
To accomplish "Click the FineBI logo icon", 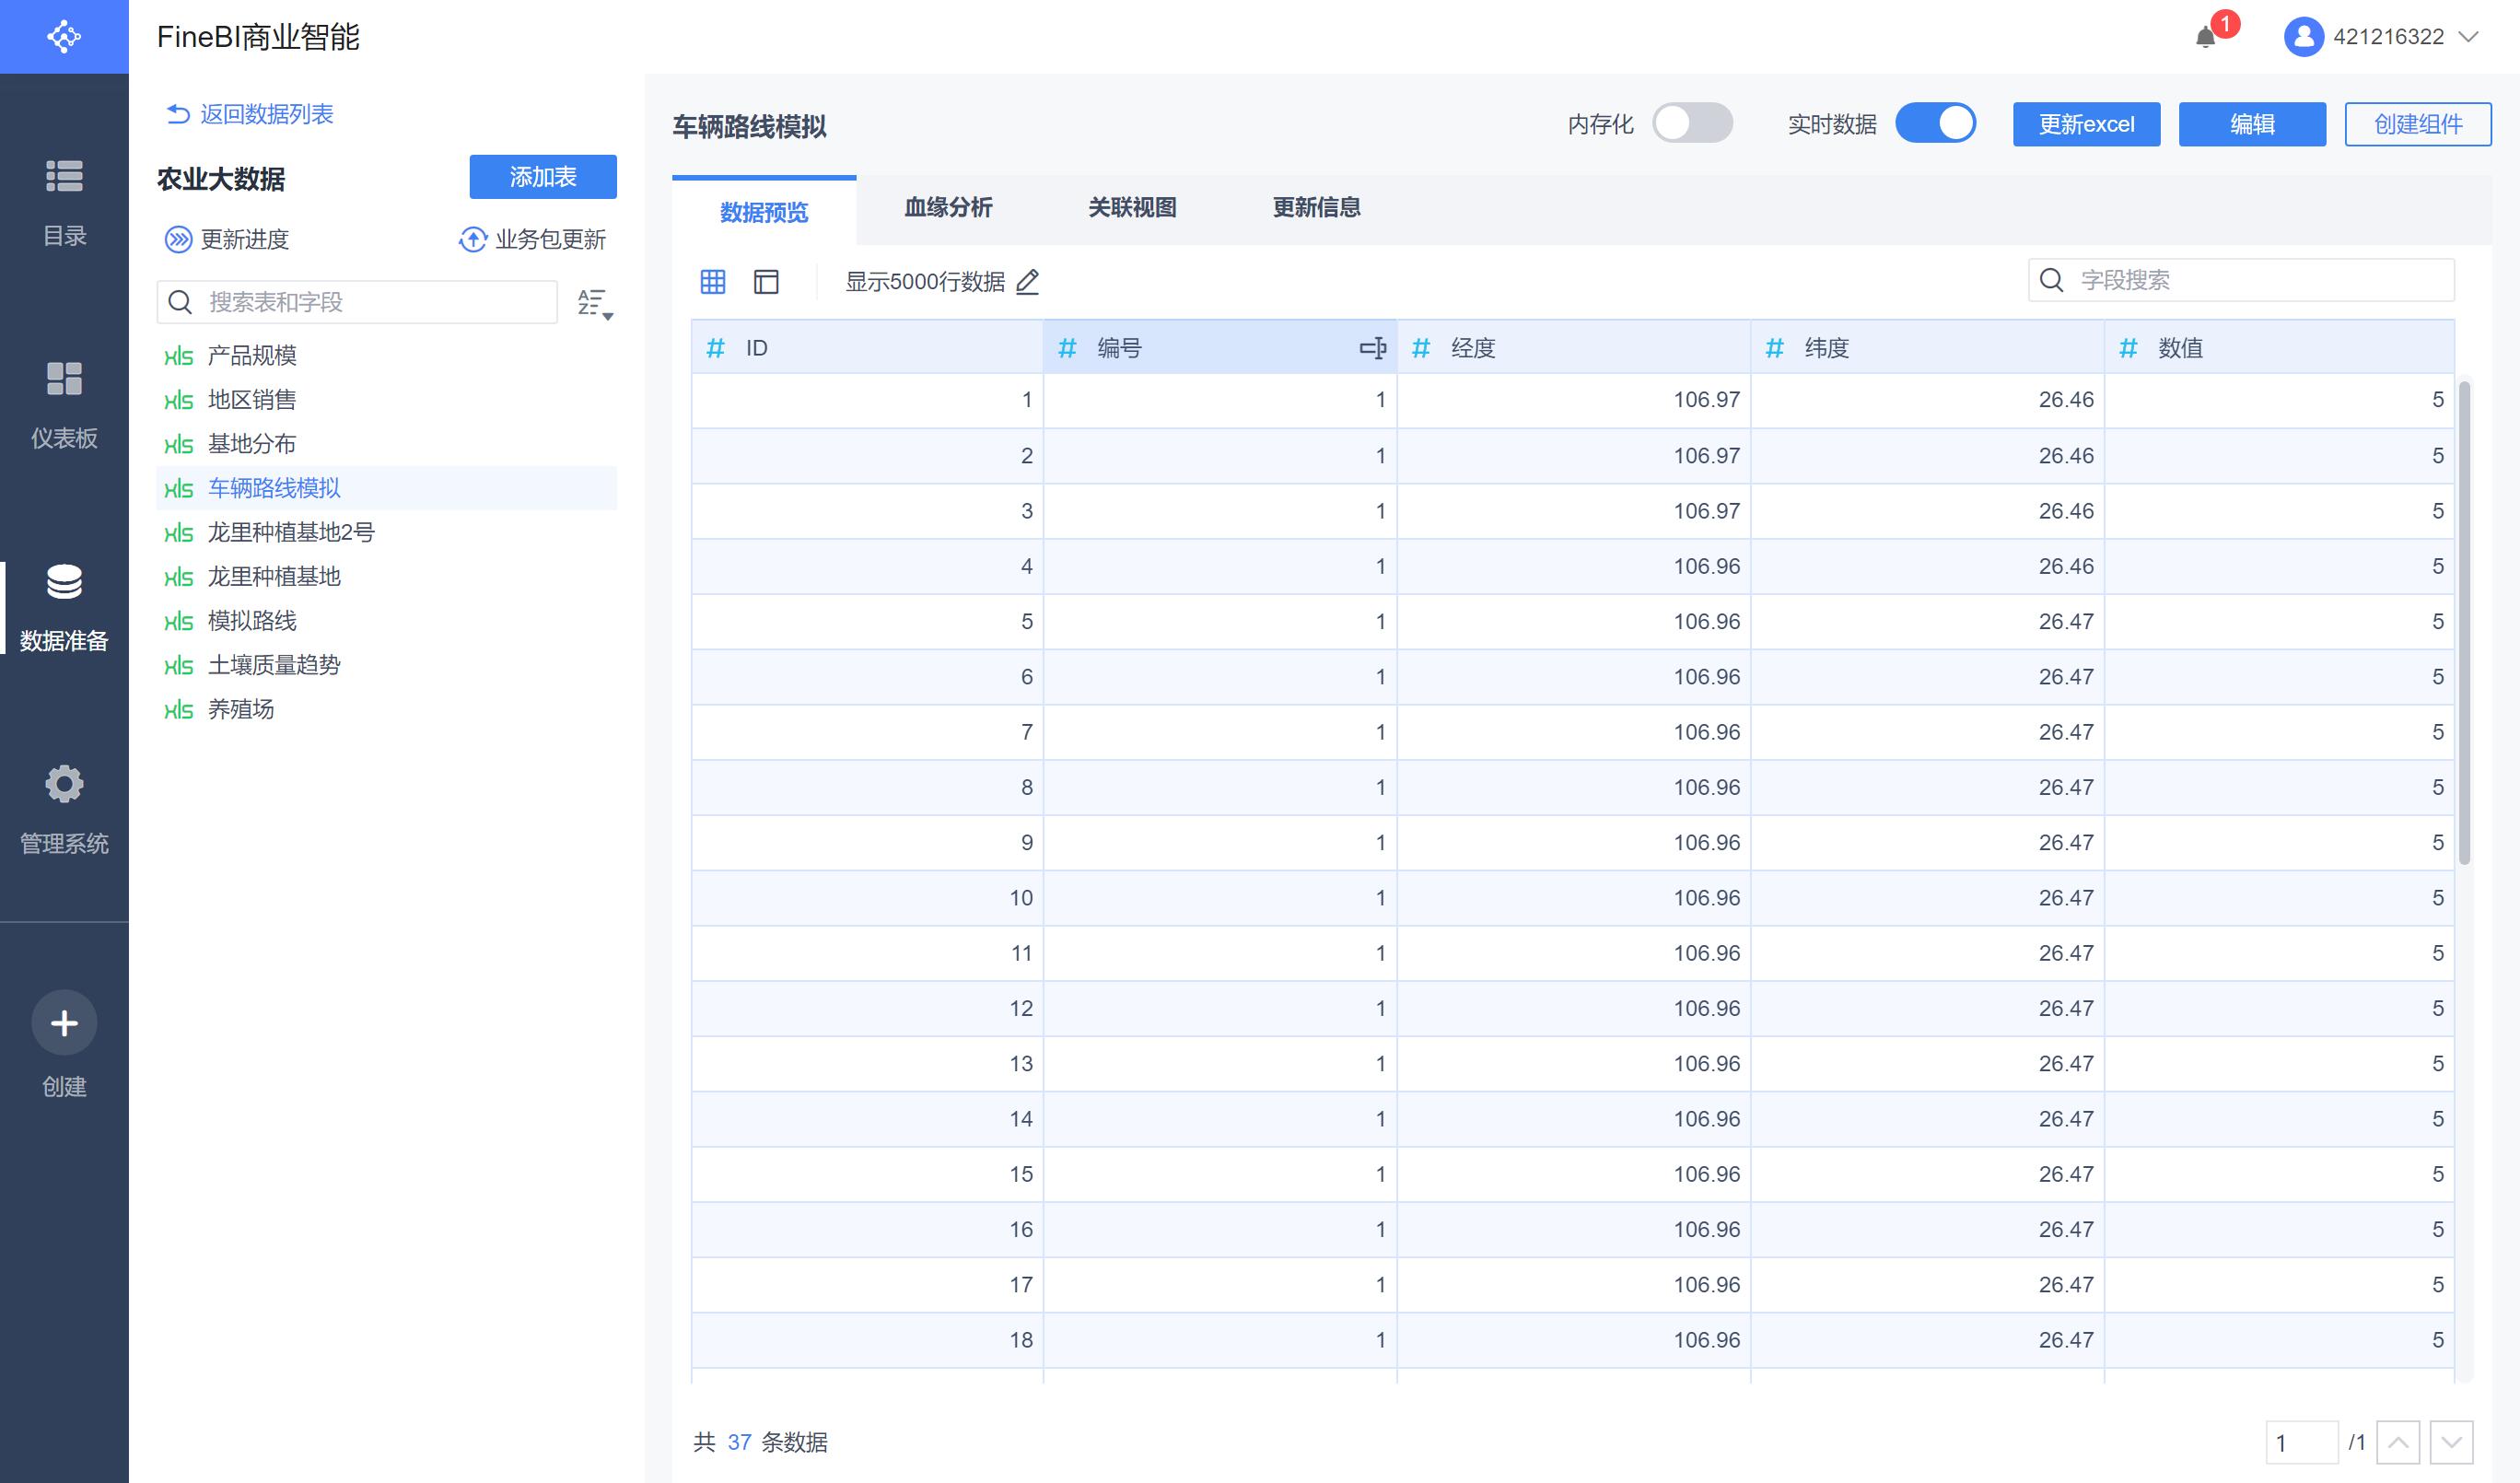I will [x=64, y=37].
